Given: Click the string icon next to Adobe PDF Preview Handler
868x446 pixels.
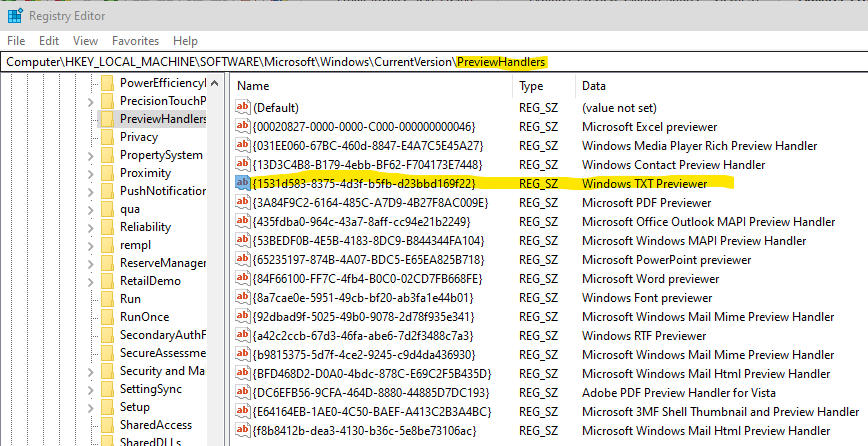Looking at the screenshot, I should [x=243, y=393].
